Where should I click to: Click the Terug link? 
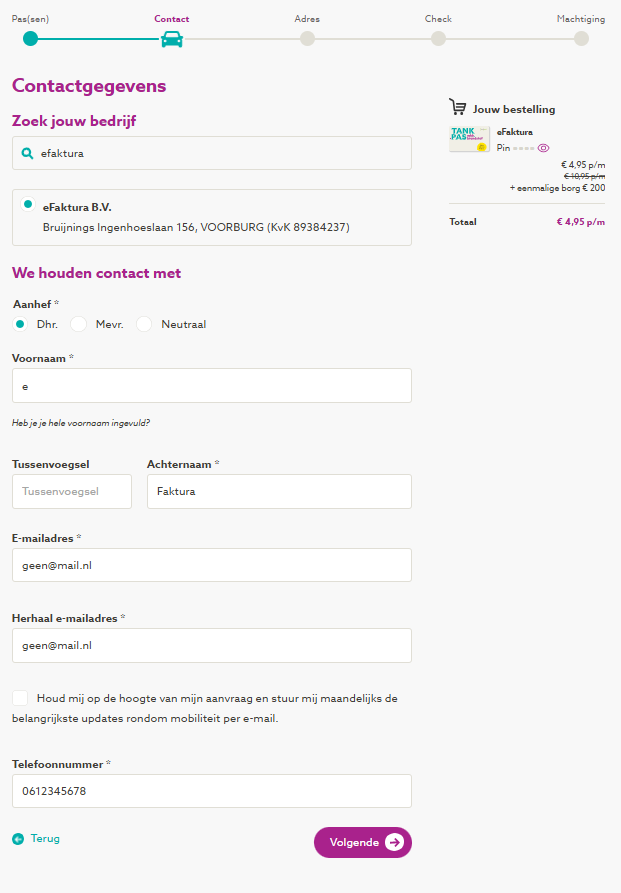(x=45, y=839)
